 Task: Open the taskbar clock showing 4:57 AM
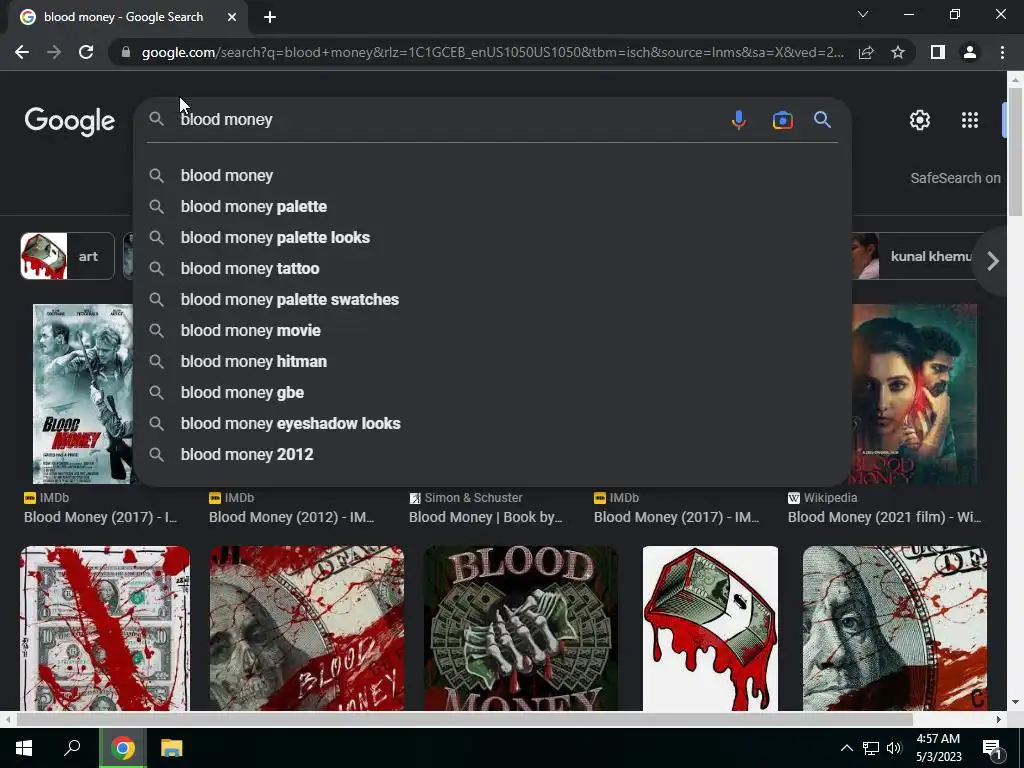[x=938, y=748]
